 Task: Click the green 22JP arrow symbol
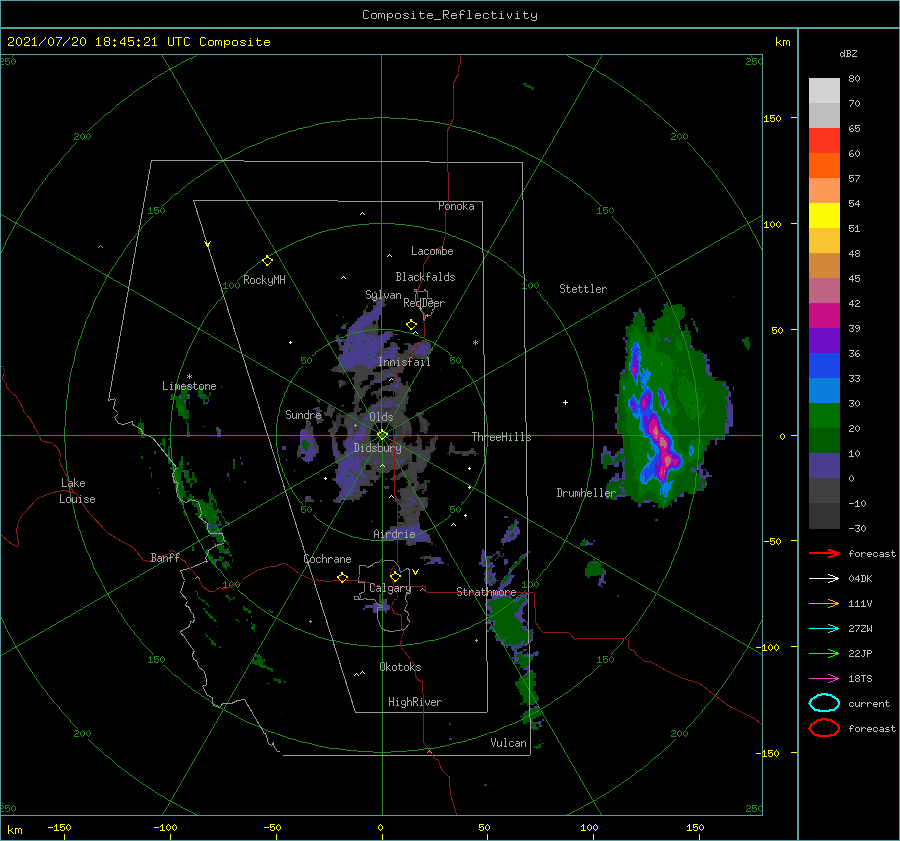coord(824,653)
